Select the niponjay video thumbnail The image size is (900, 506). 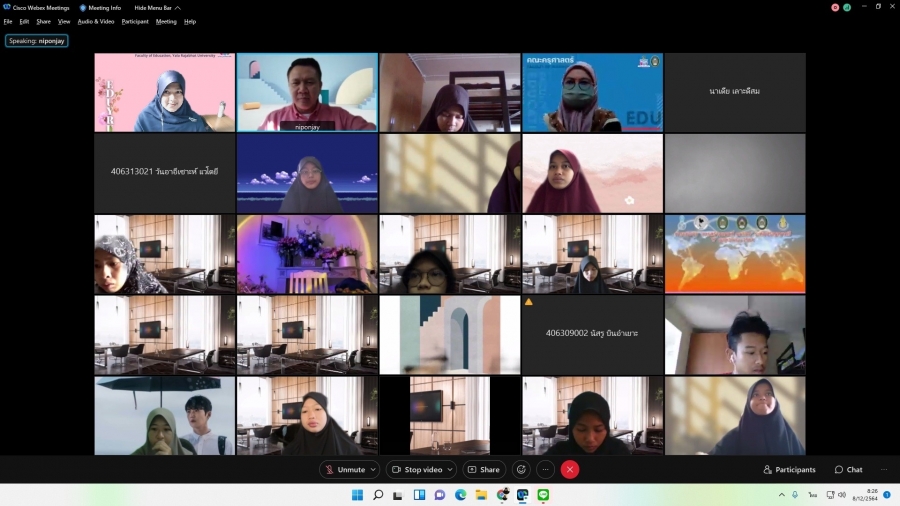[307, 92]
